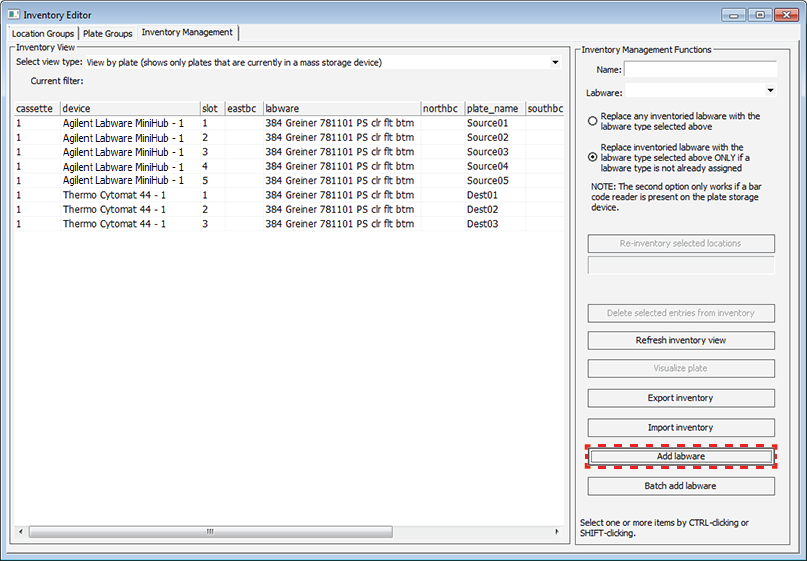Select 'ONLY if labware type not assigned' option
The image size is (807, 561).
coord(593,157)
